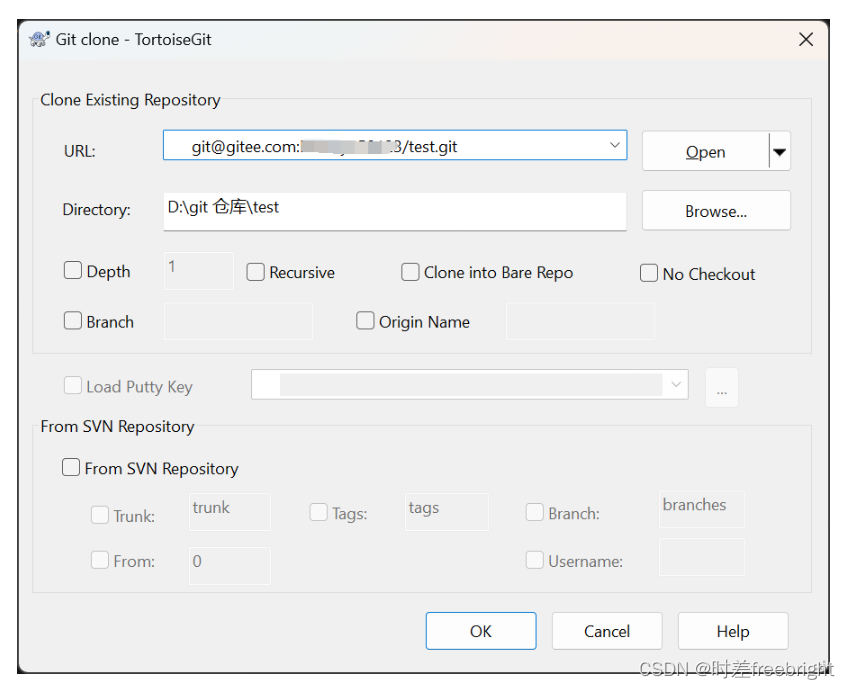Enable the Depth checkbox
Image resolution: width=850 pixels, height=689 pixels.
73,270
